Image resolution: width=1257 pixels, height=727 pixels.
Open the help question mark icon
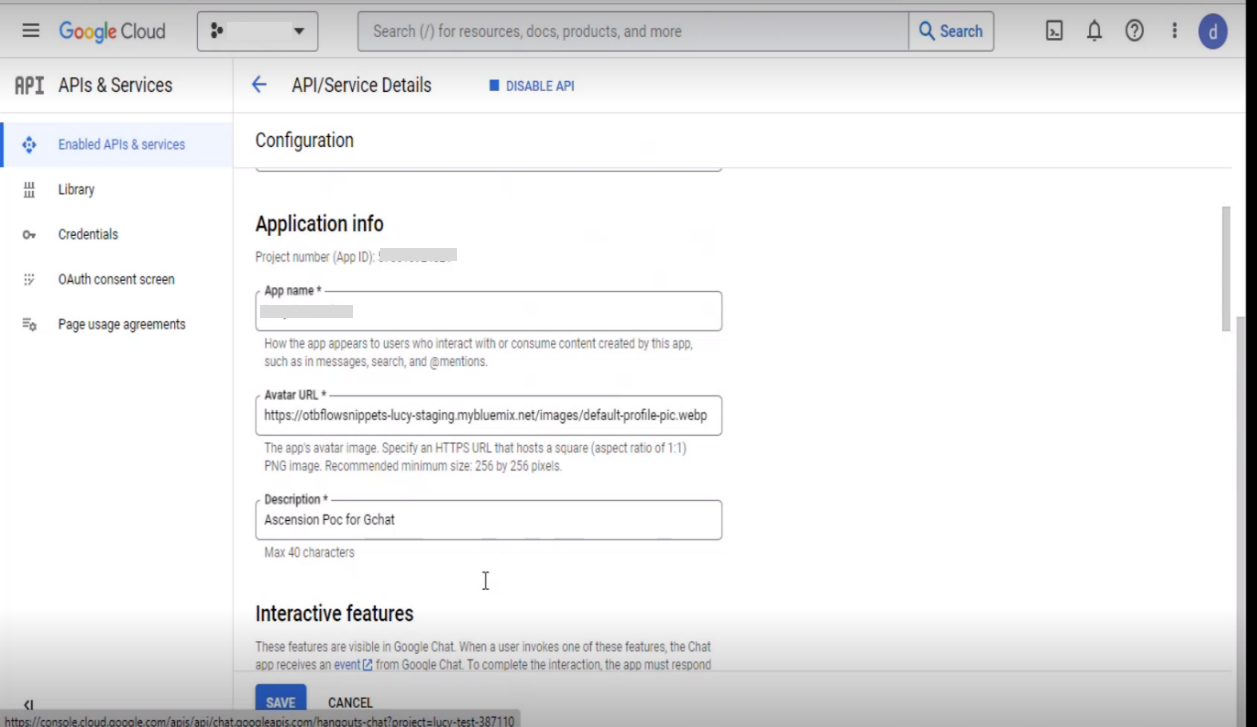click(x=1134, y=31)
